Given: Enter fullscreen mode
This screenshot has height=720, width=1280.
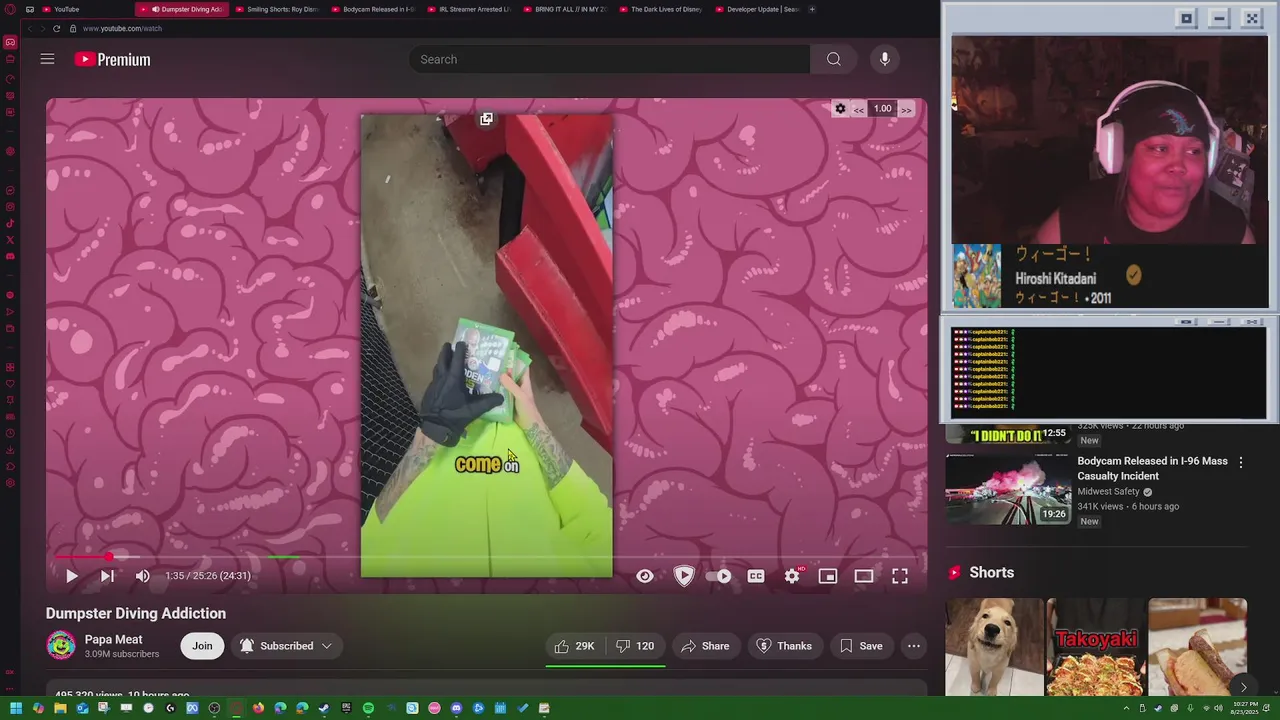Looking at the screenshot, I should [900, 576].
